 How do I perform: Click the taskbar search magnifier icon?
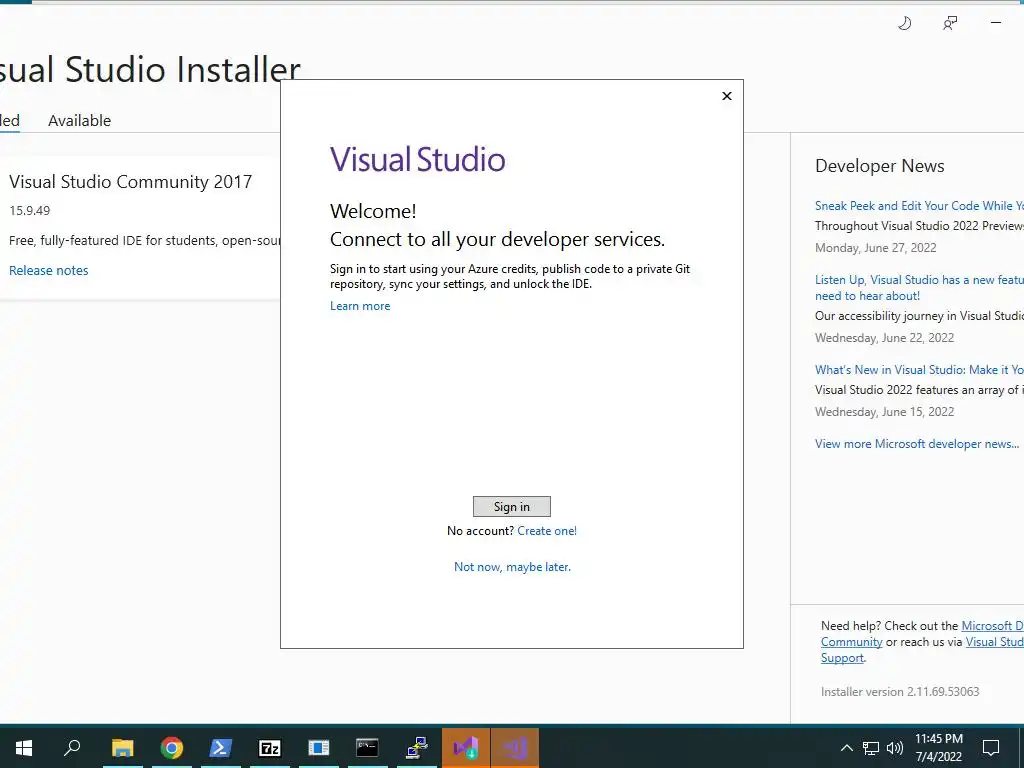point(72,748)
